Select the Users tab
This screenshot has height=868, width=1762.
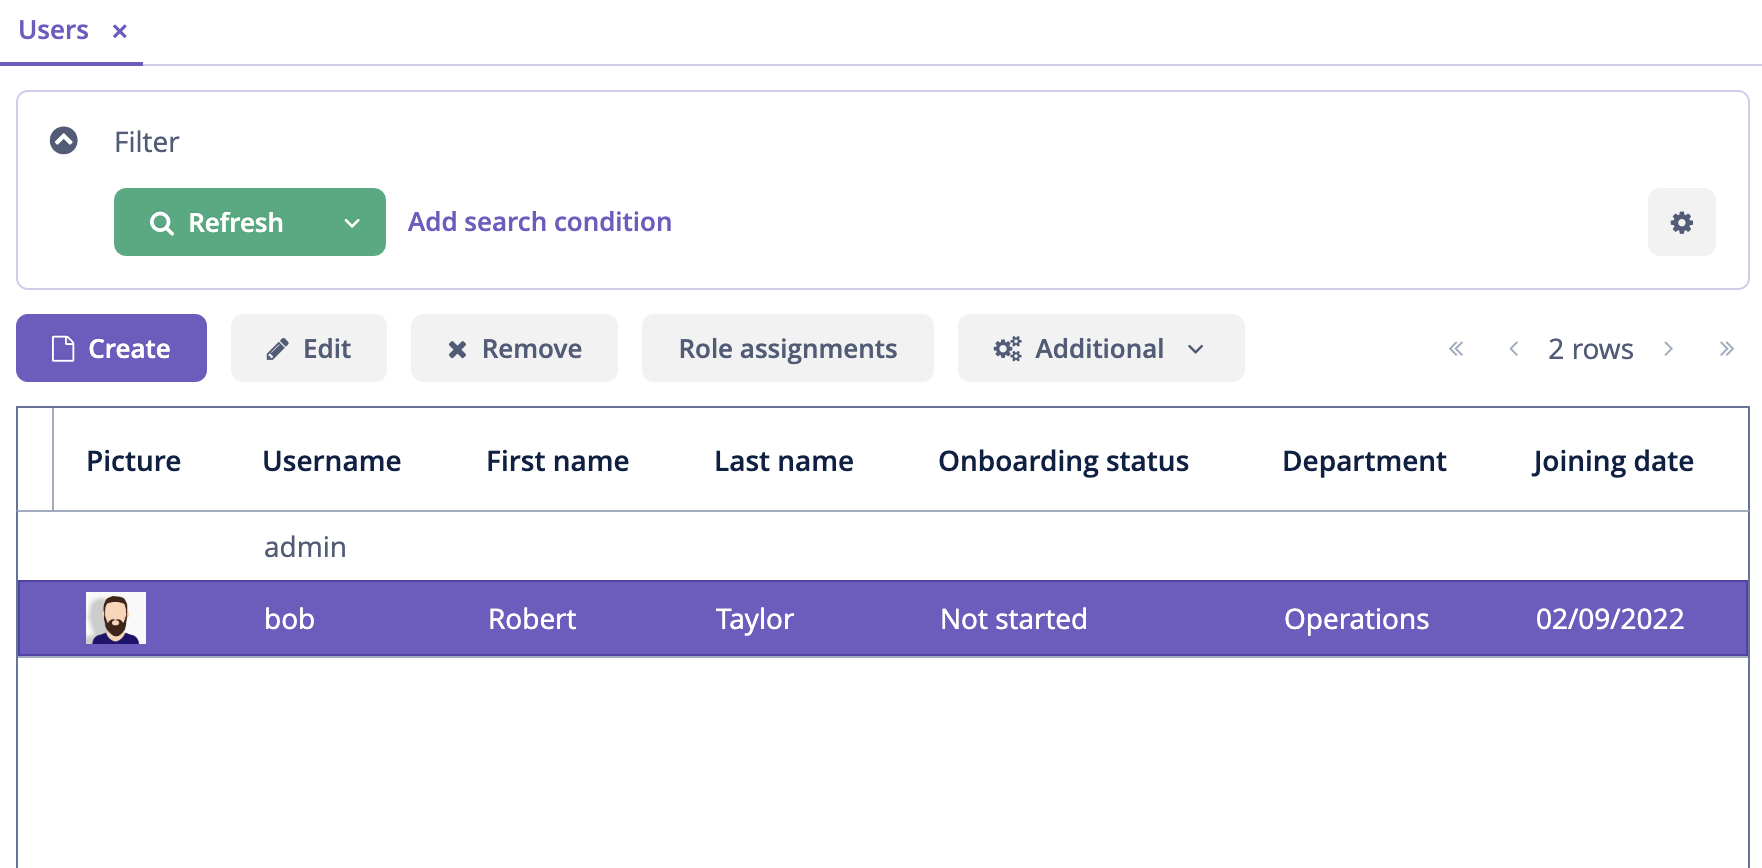tap(54, 30)
